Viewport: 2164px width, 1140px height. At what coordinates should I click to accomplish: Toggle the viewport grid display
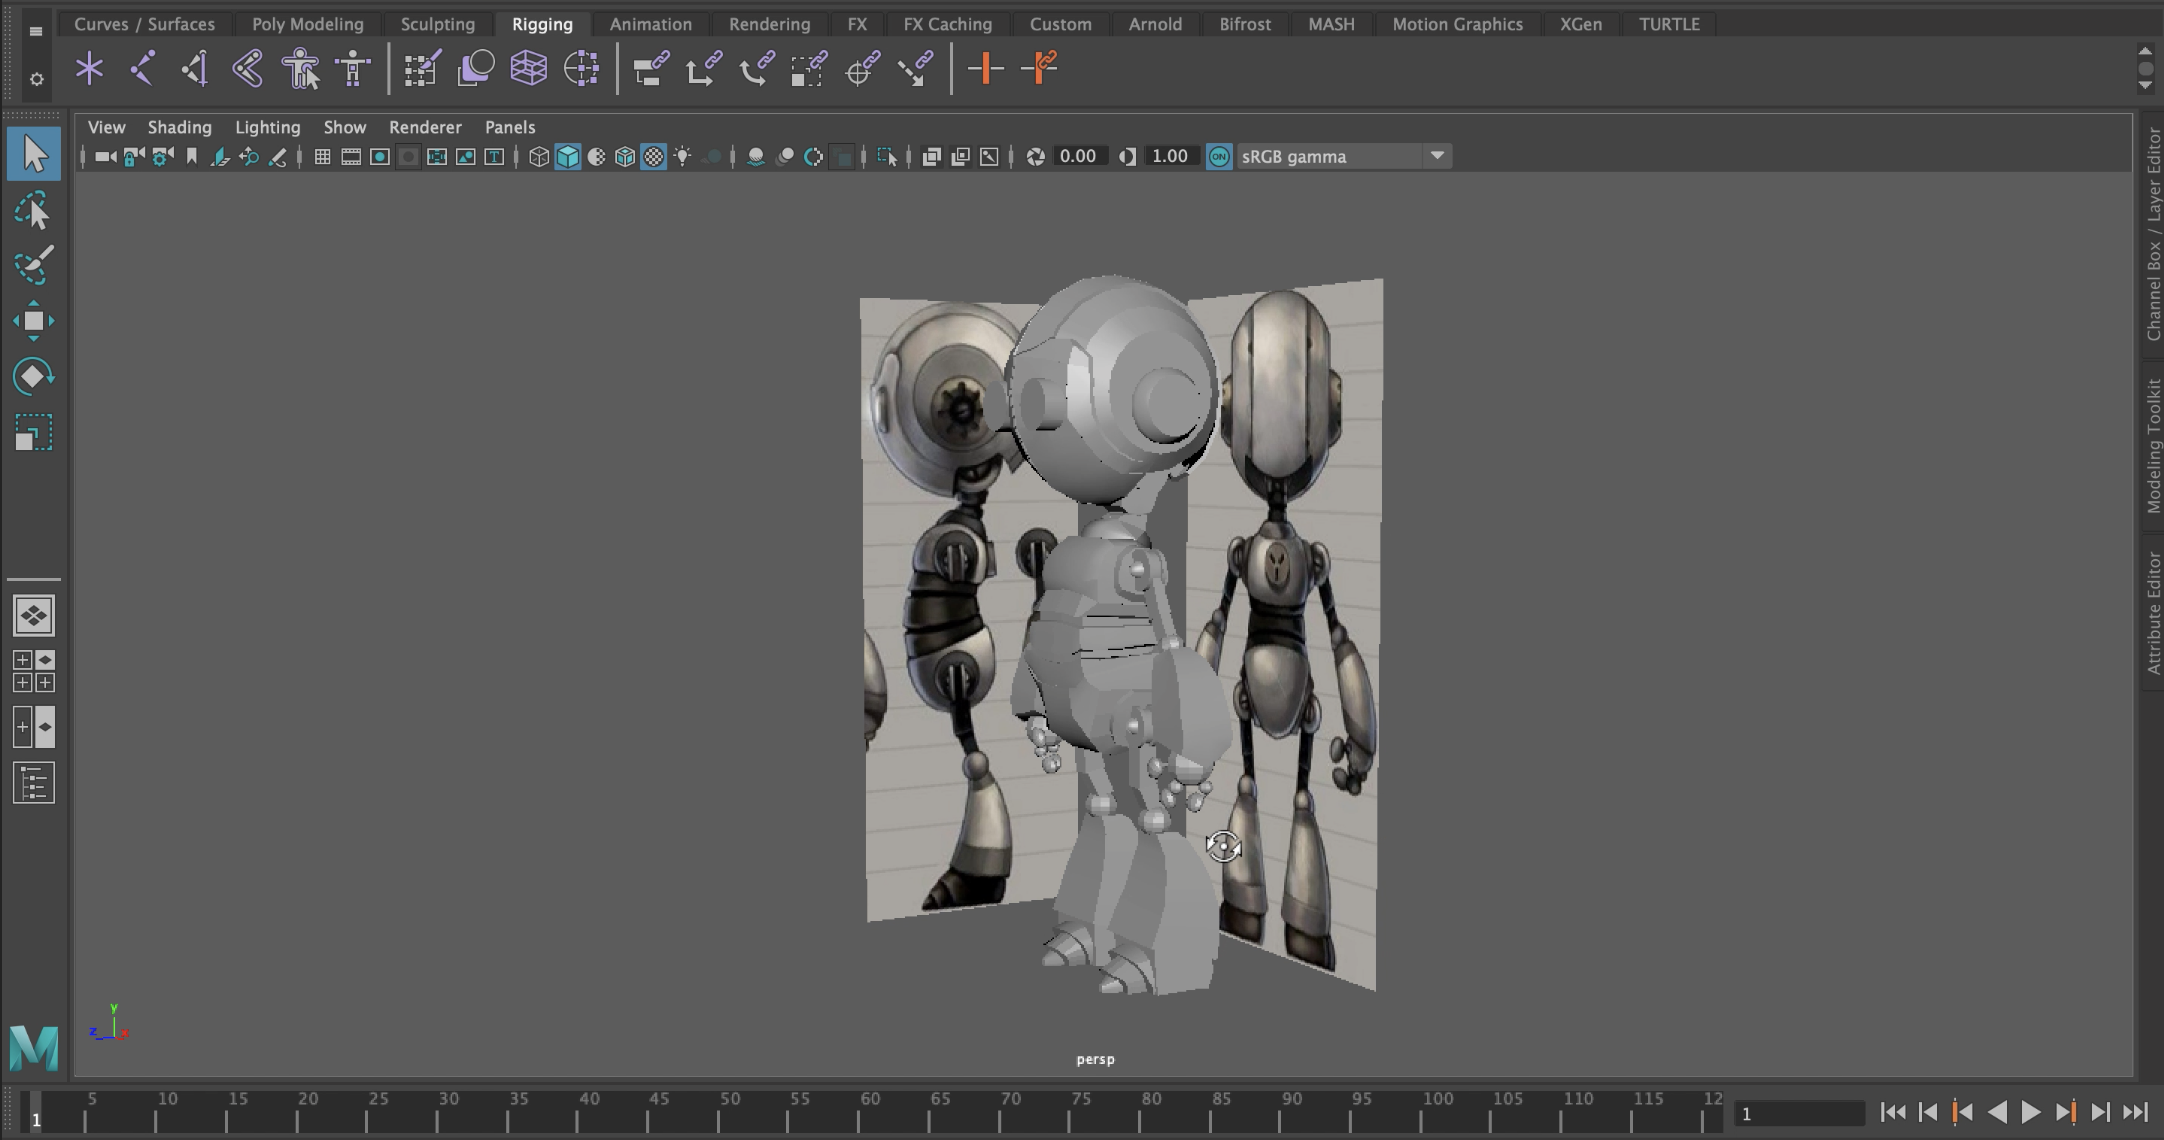tap(322, 157)
